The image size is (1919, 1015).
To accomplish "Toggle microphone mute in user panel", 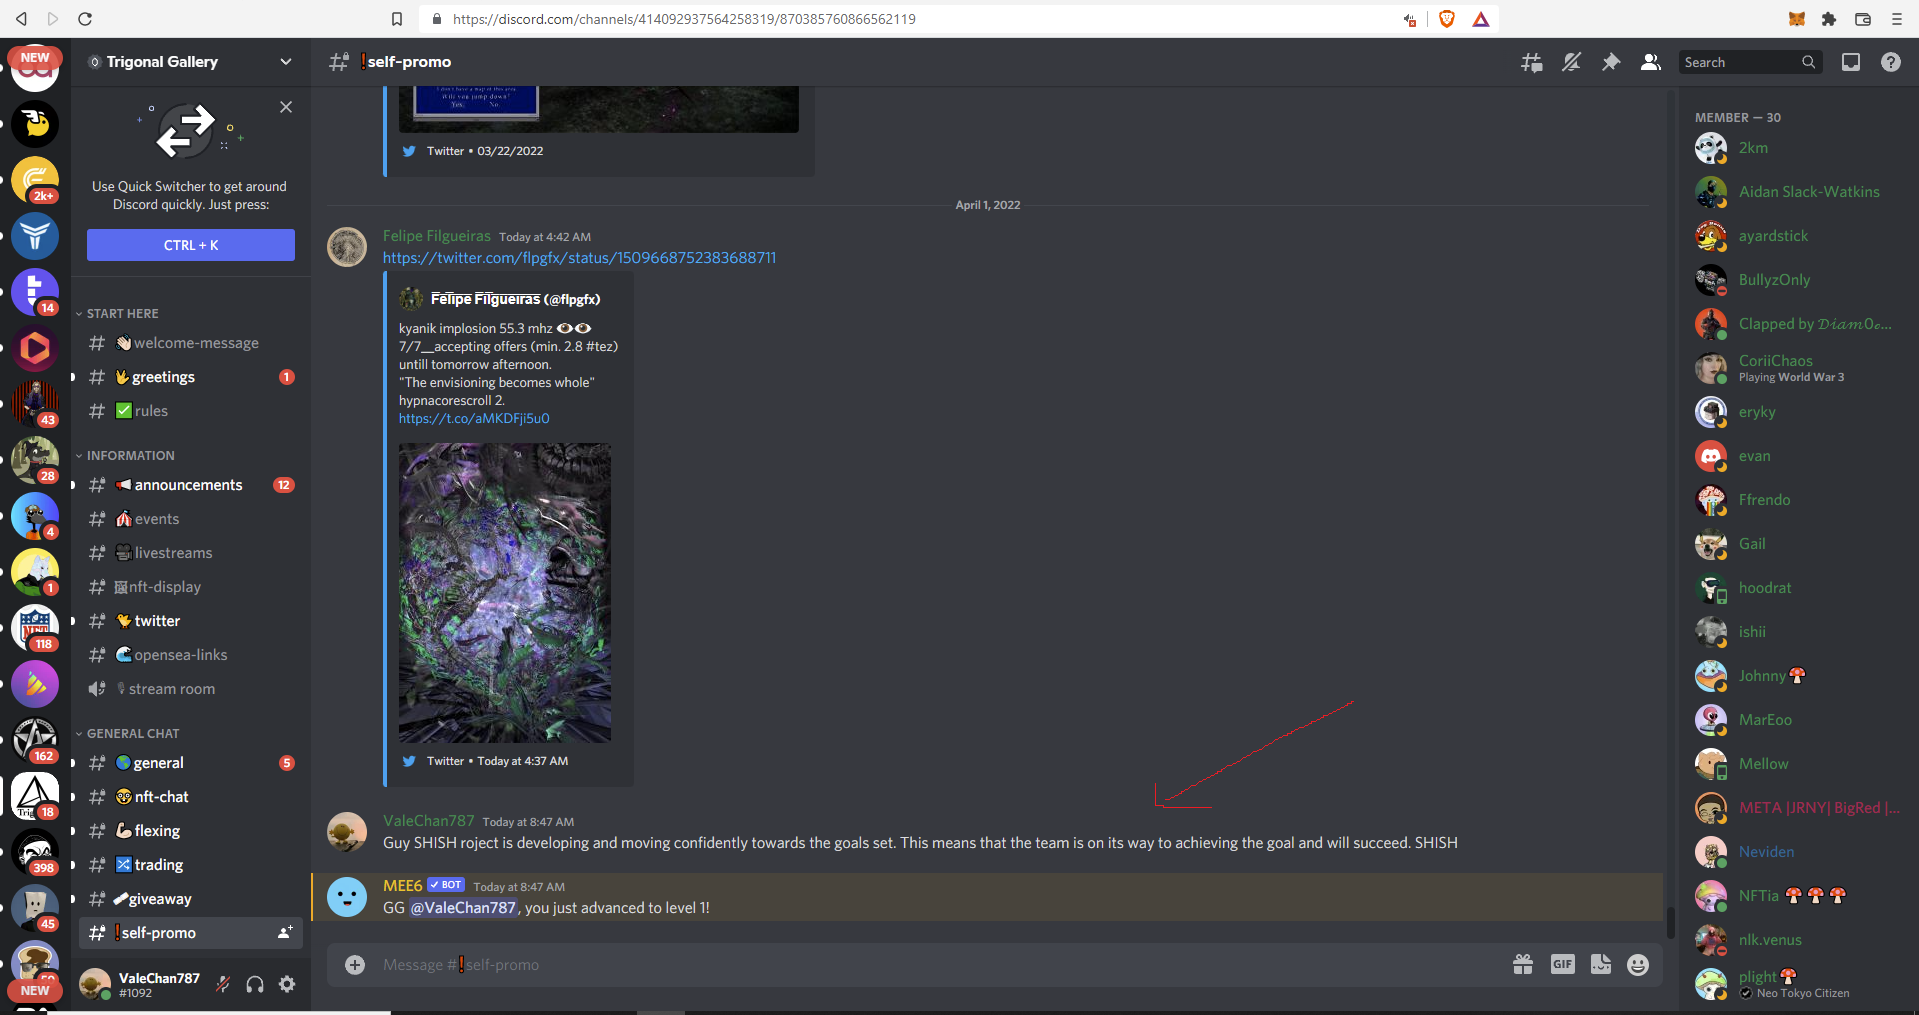I will tap(223, 985).
